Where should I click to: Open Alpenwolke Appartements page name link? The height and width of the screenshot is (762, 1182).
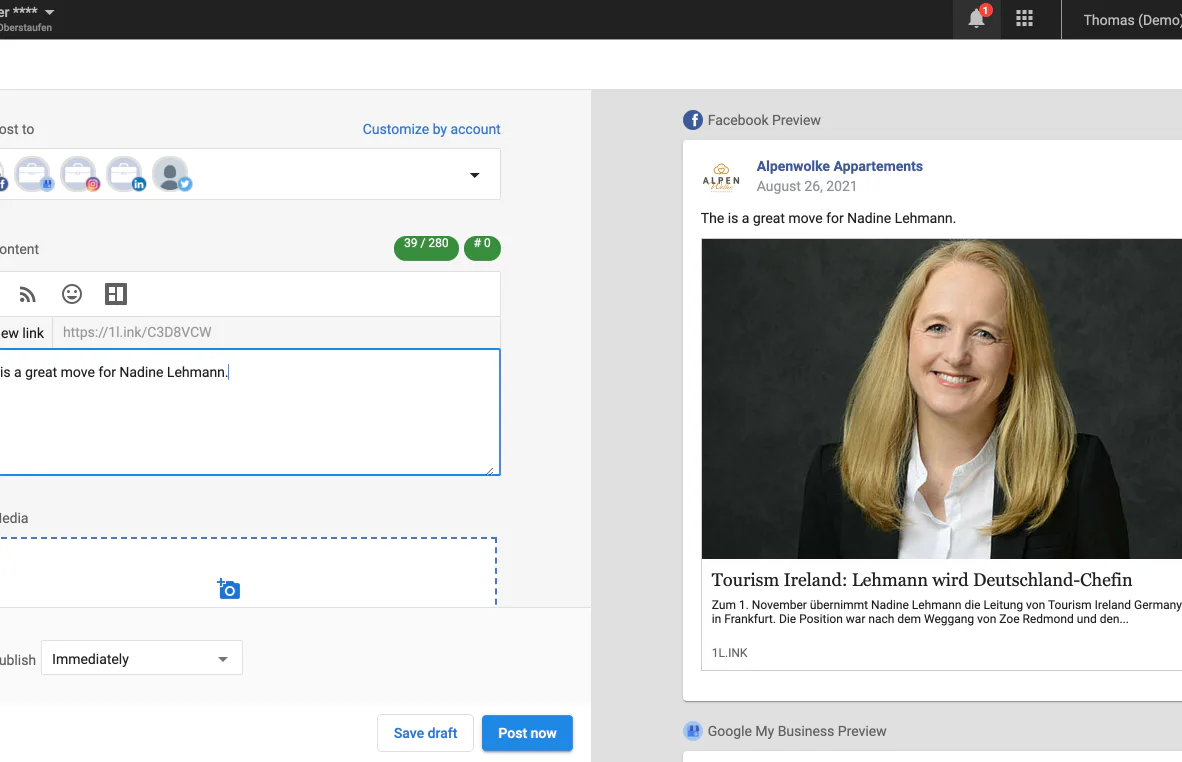(839, 166)
